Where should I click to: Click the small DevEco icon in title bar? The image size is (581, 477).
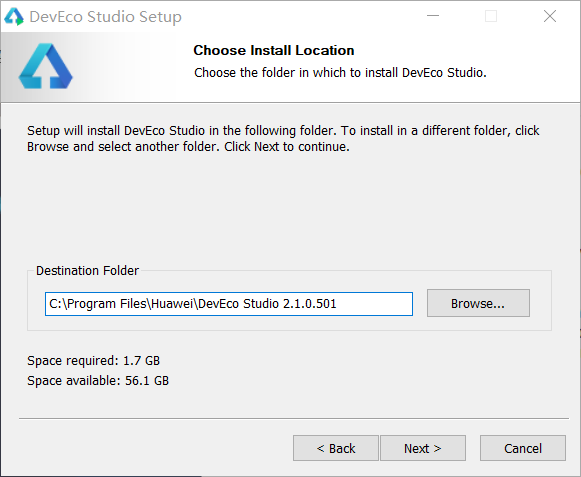pos(14,17)
